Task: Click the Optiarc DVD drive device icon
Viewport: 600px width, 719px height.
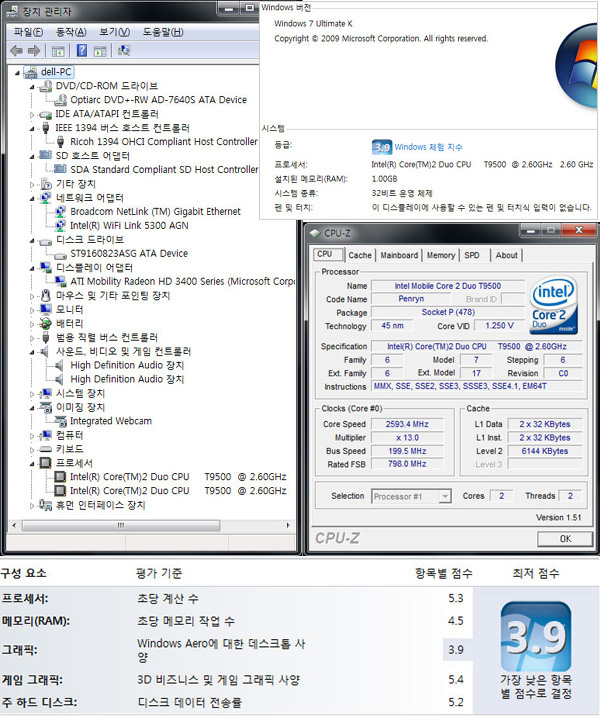Action: pos(61,100)
